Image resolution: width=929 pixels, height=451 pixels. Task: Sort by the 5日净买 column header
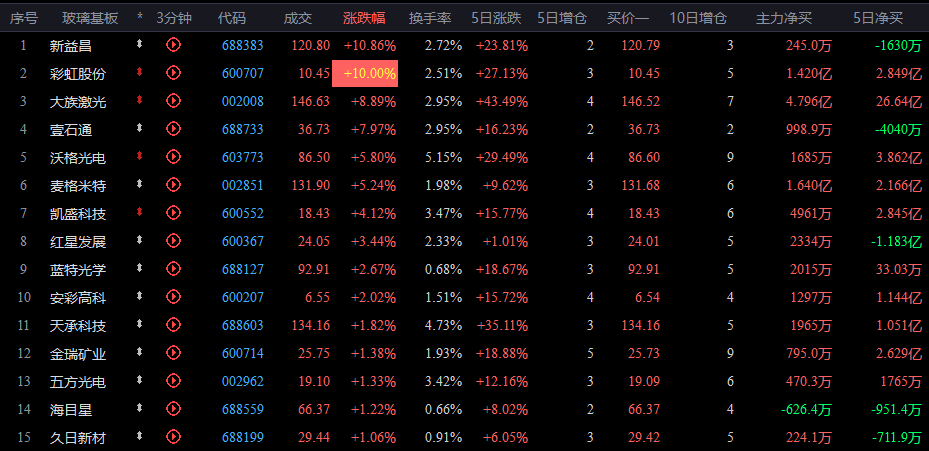click(x=878, y=18)
